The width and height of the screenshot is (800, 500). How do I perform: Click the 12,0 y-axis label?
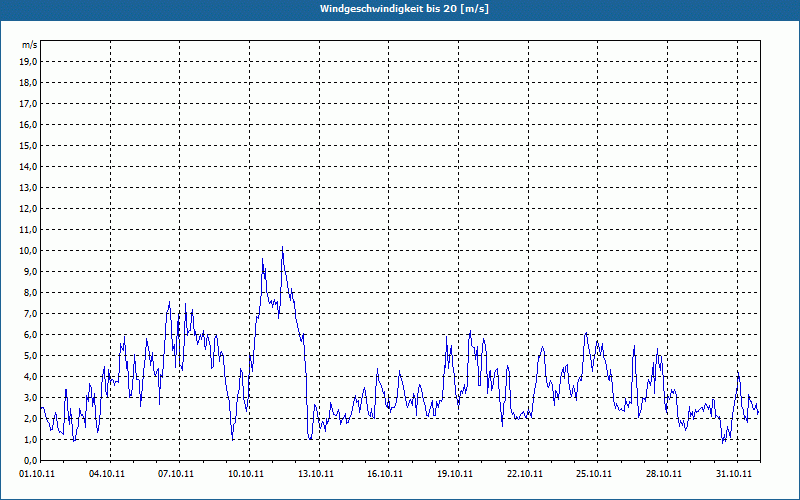pos(28,209)
